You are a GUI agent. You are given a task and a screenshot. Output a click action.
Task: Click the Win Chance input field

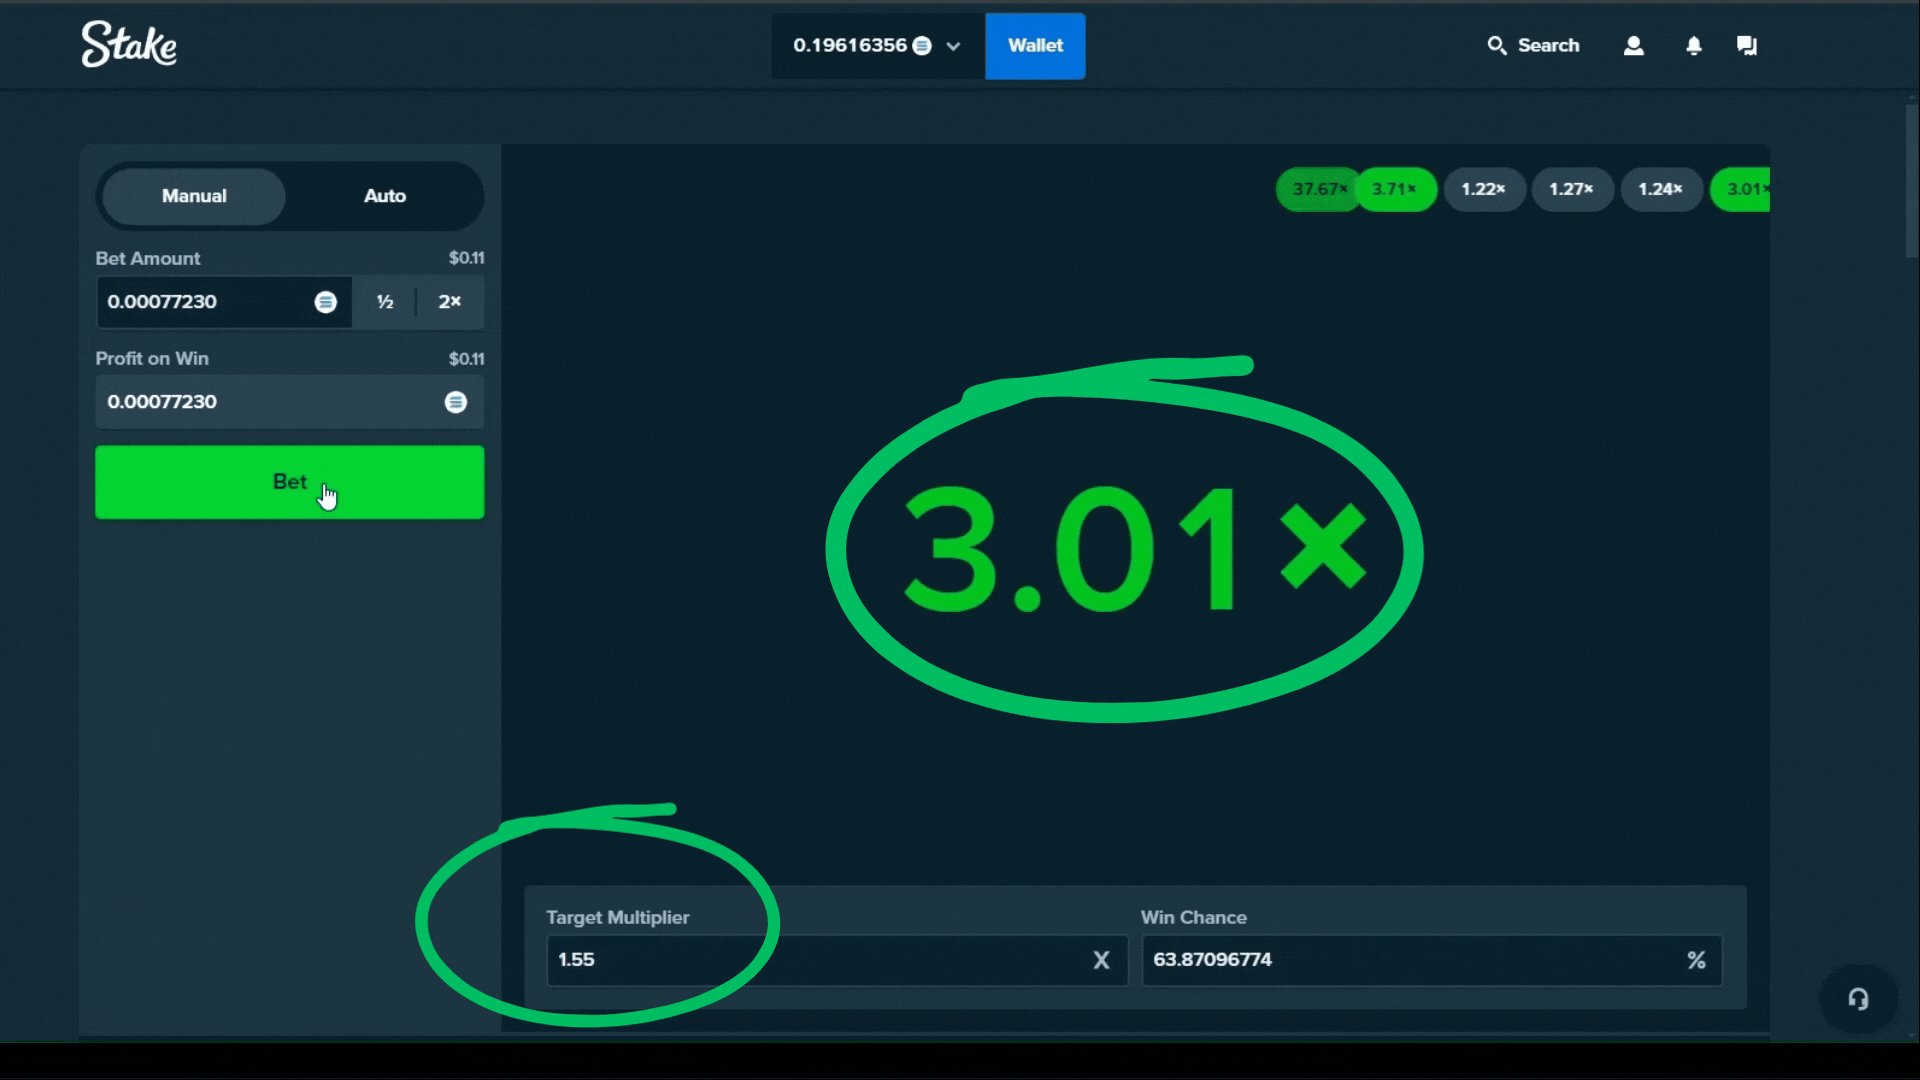point(1432,960)
